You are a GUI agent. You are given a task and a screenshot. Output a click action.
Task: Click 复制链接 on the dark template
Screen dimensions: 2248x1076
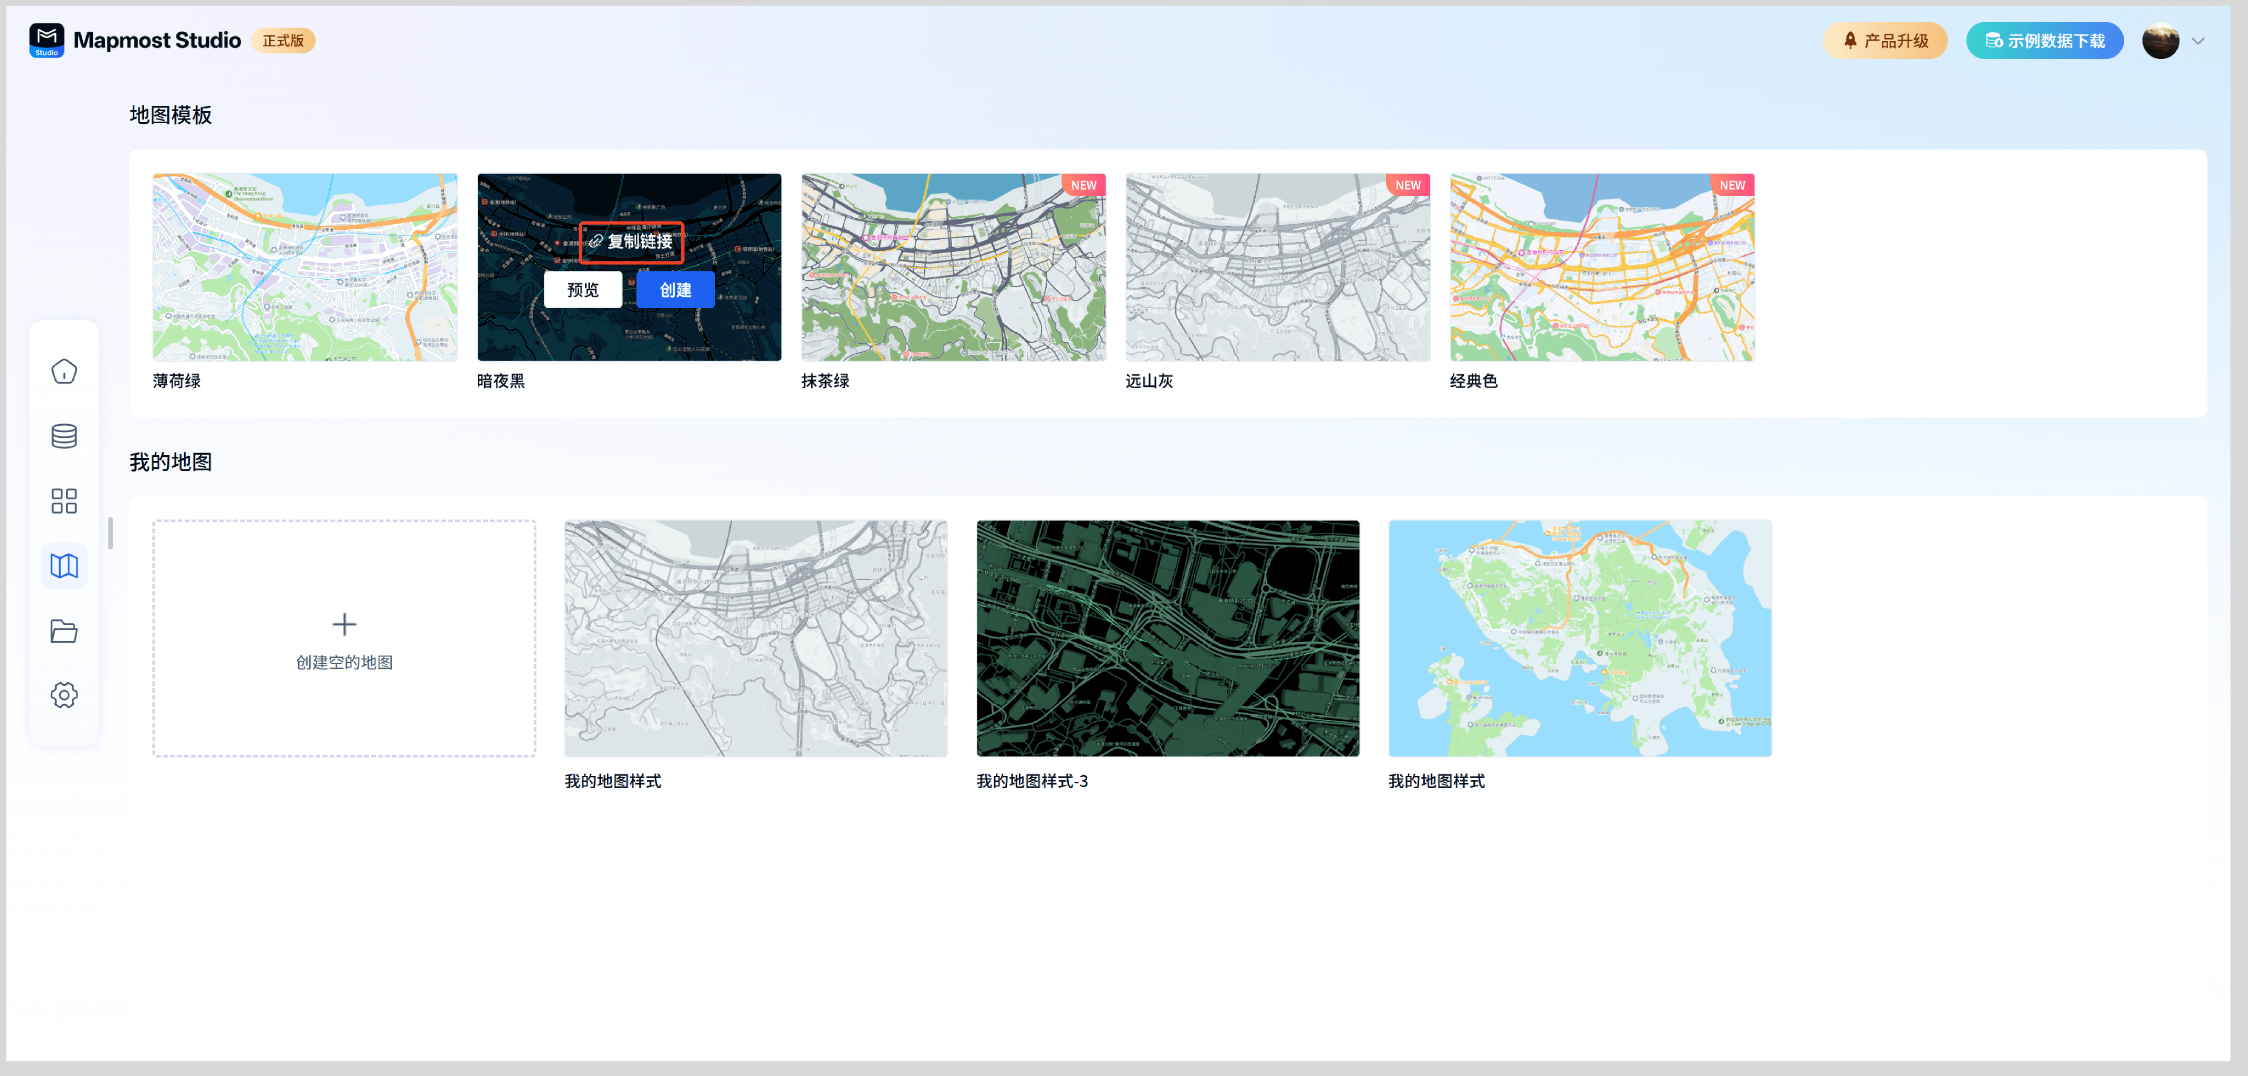632,242
